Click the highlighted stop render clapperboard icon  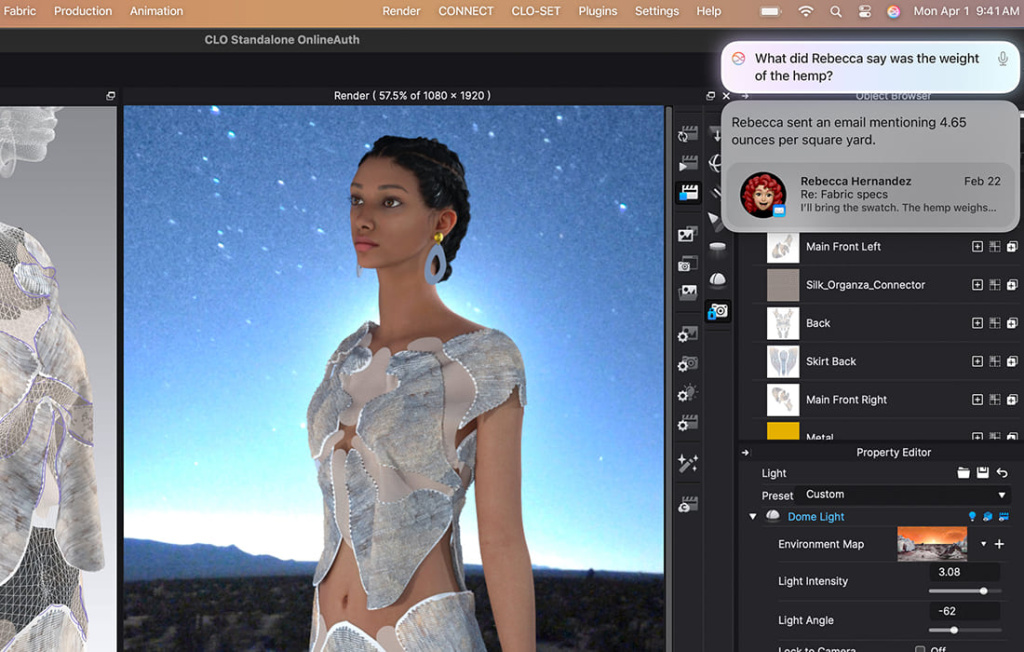(x=688, y=193)
